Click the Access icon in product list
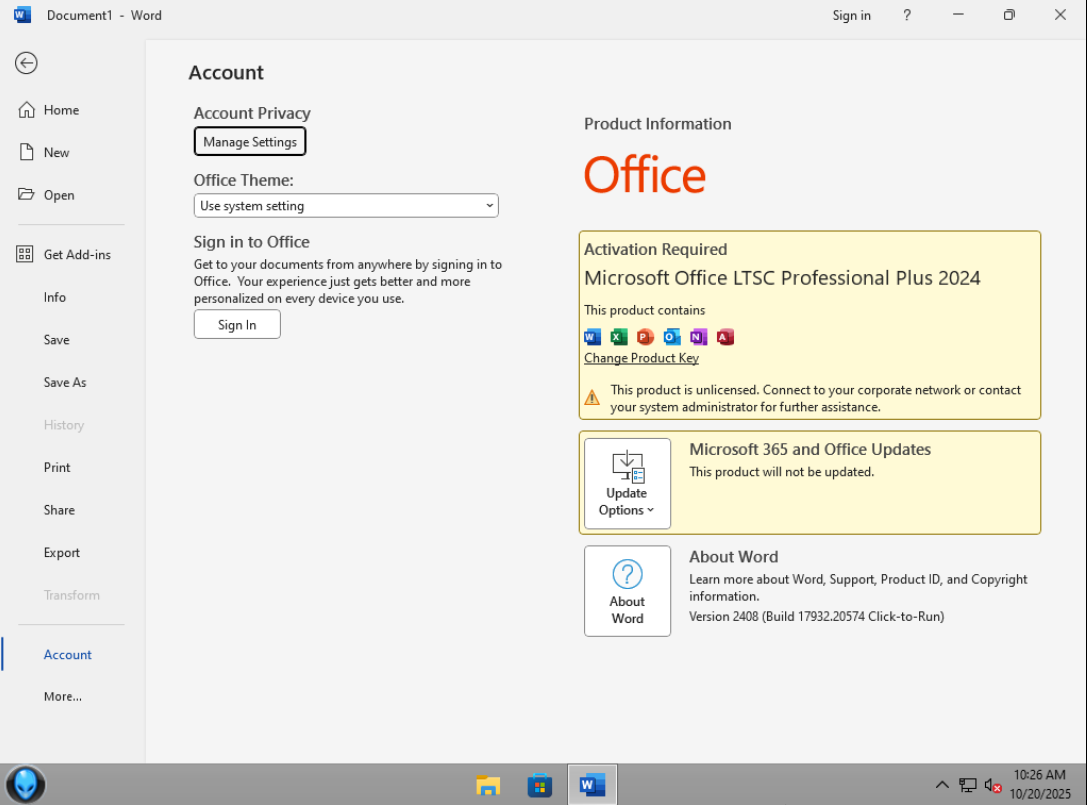This screenshot has height=805, width=1087. pyautogui.click(x=725, y=337)
